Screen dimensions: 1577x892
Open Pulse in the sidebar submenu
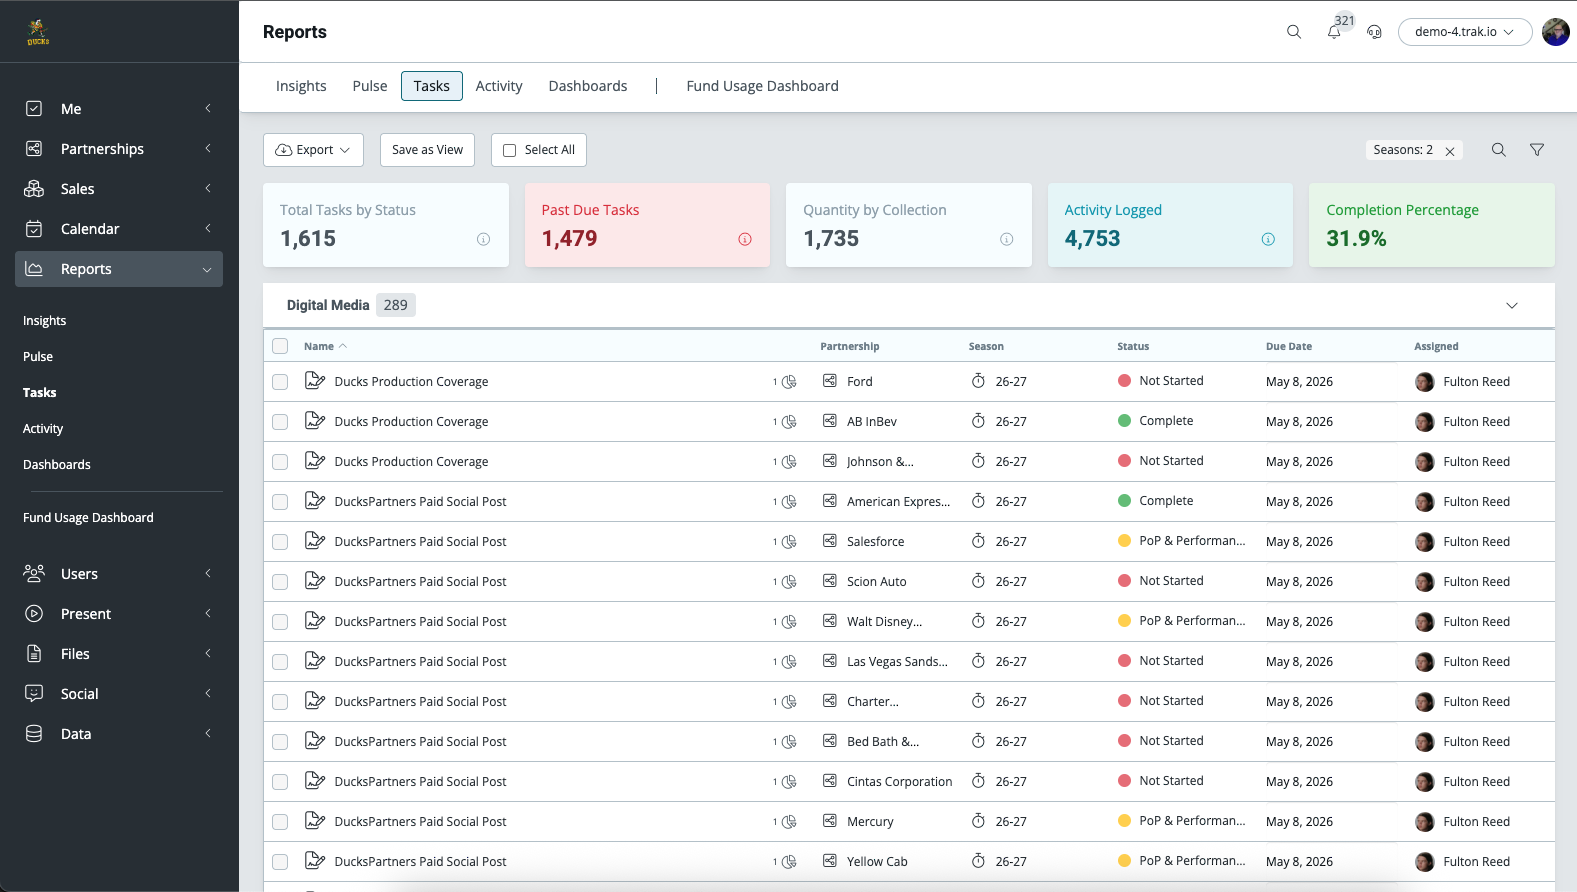(x=38, y=357)
